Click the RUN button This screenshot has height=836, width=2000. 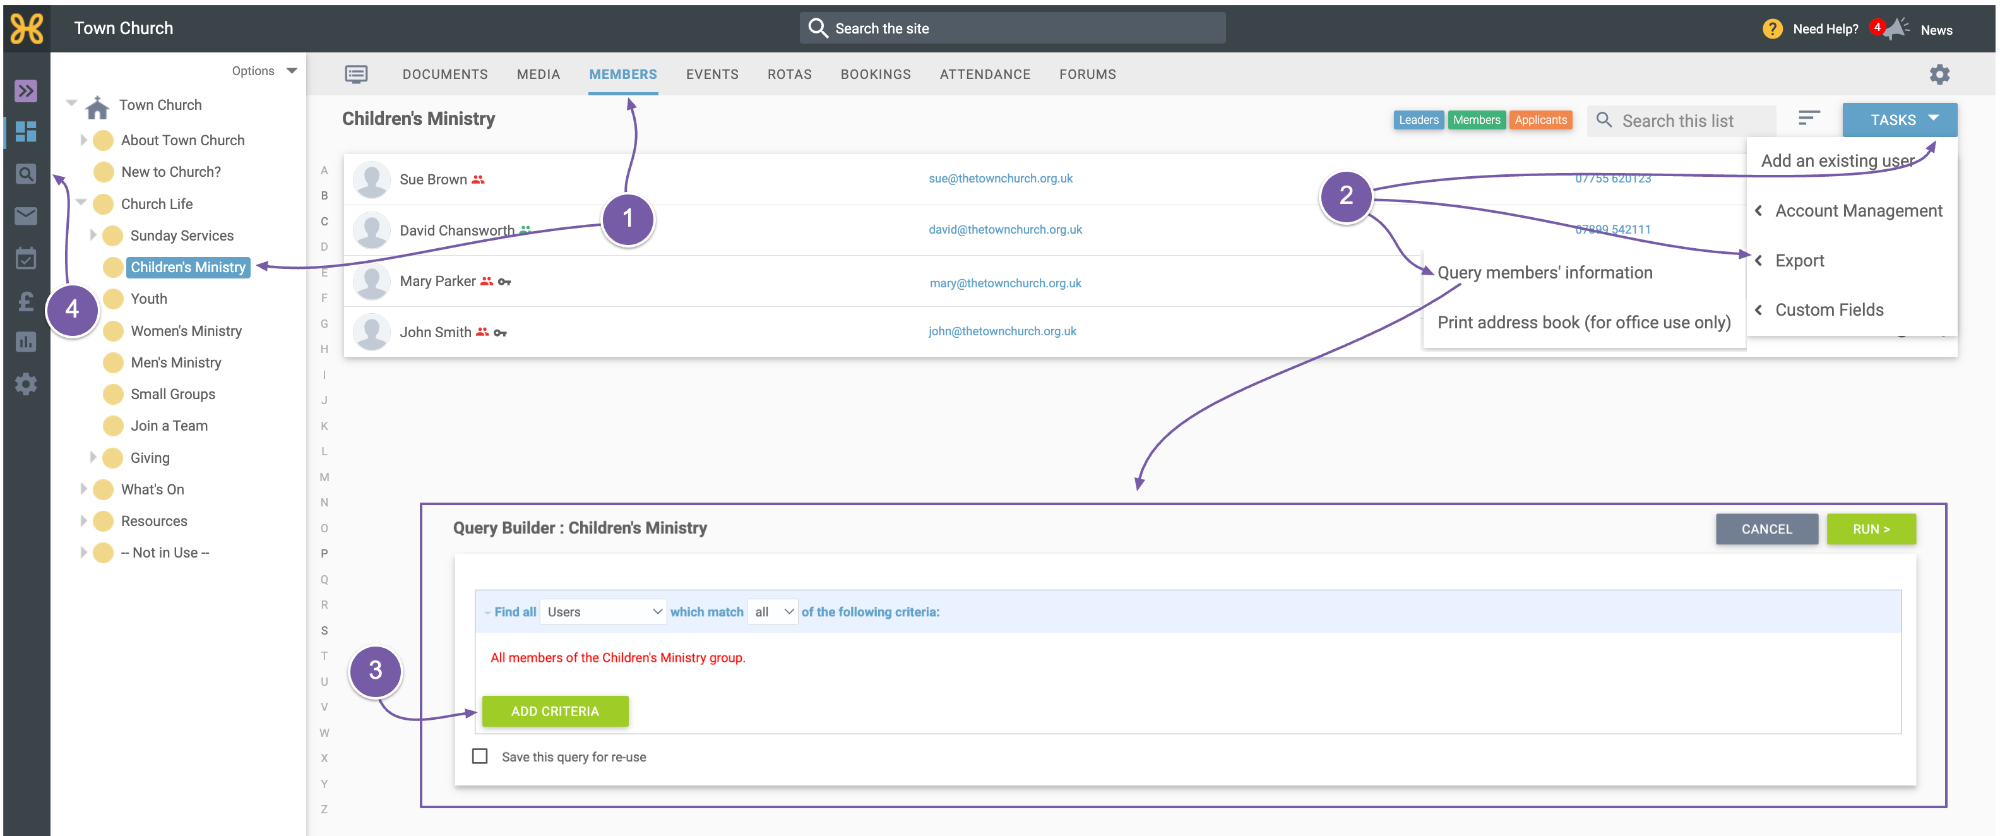point(1871,529)
